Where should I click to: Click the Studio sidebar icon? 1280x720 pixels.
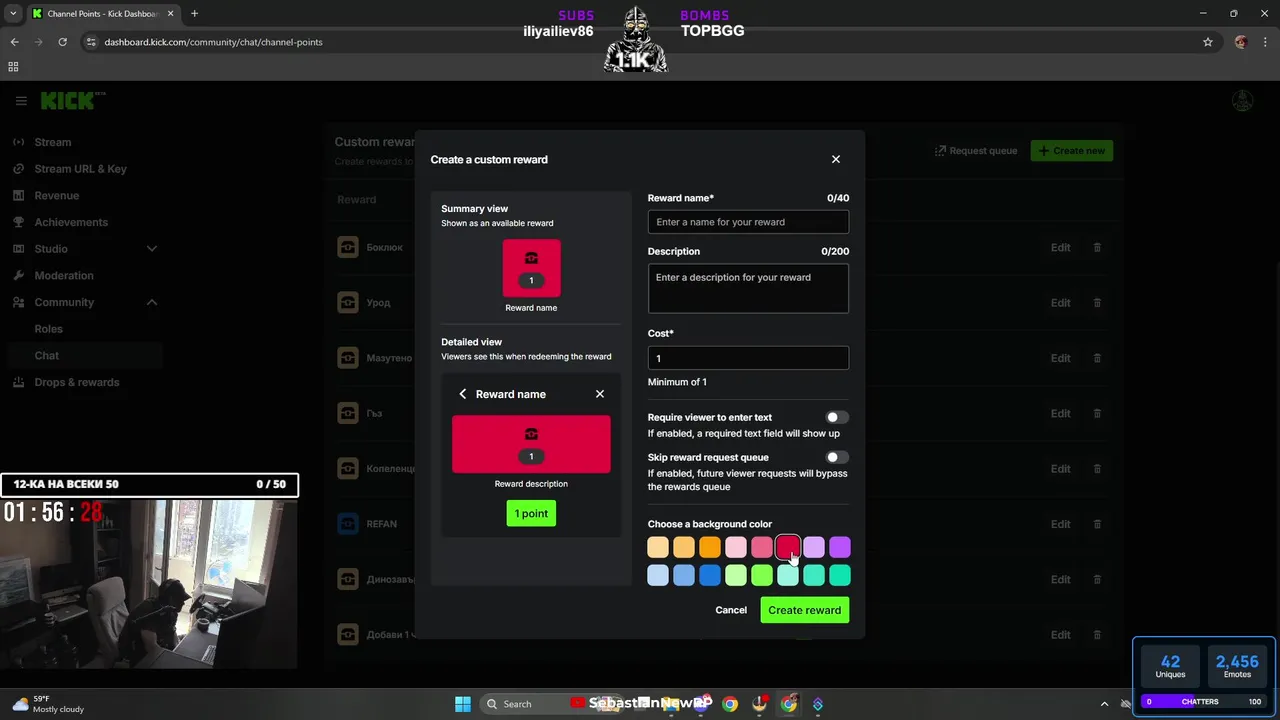point(18,249)
